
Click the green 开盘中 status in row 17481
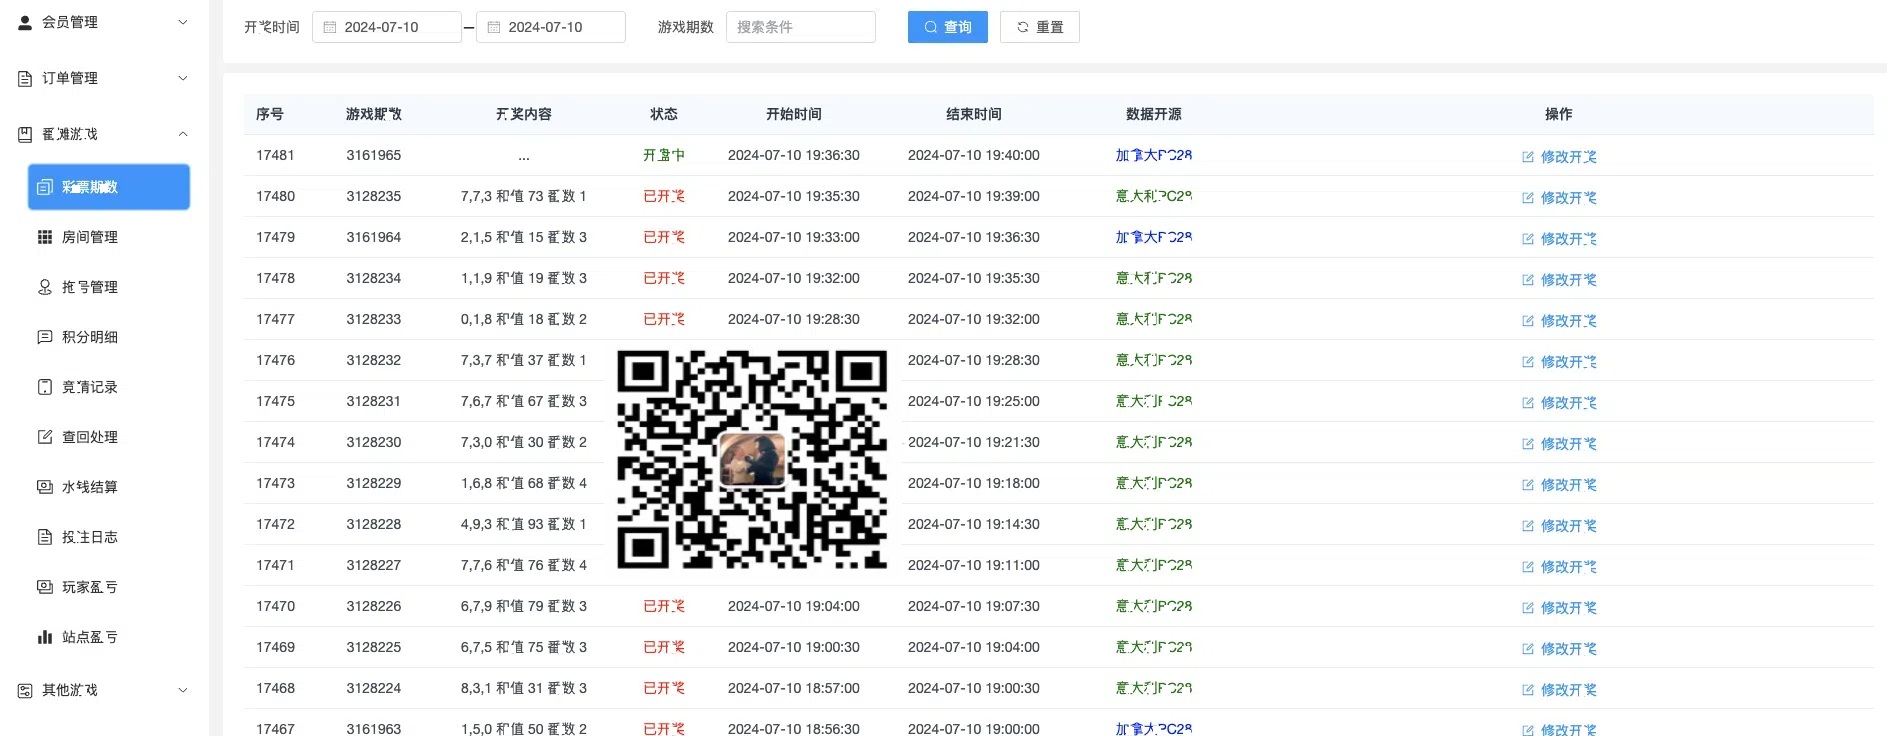click(x=664, y=155)
